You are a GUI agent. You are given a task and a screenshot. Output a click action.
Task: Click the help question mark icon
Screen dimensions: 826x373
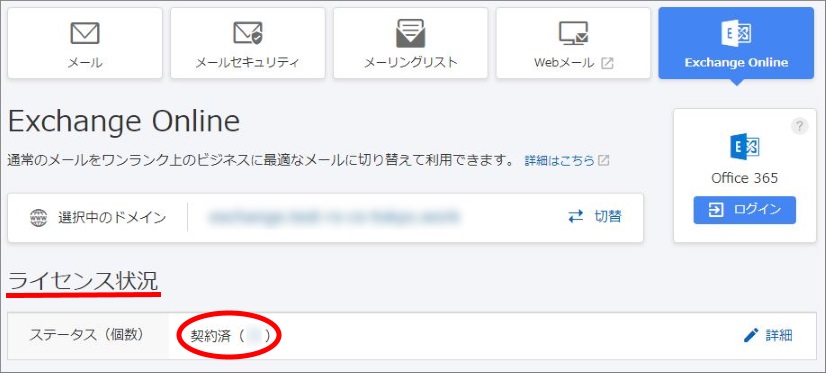point(799,126)
